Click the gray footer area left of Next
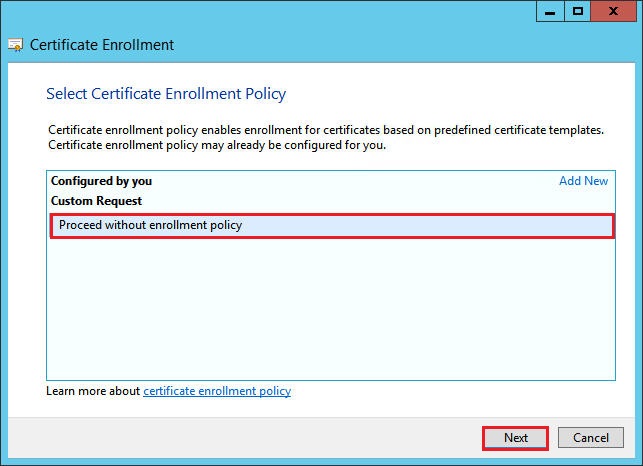This screenshot has height=466, width=643. (x=250, y=437)
